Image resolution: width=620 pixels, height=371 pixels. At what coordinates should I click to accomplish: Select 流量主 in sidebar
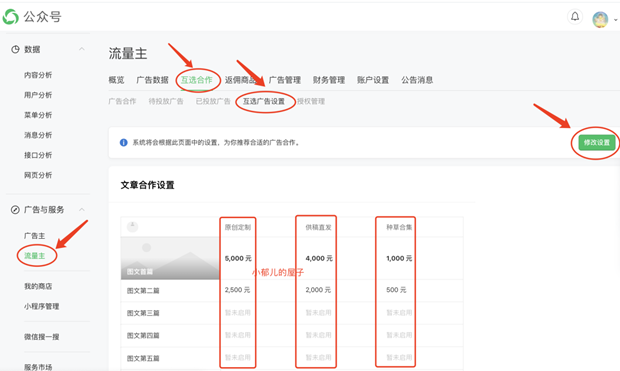(34, 256)
